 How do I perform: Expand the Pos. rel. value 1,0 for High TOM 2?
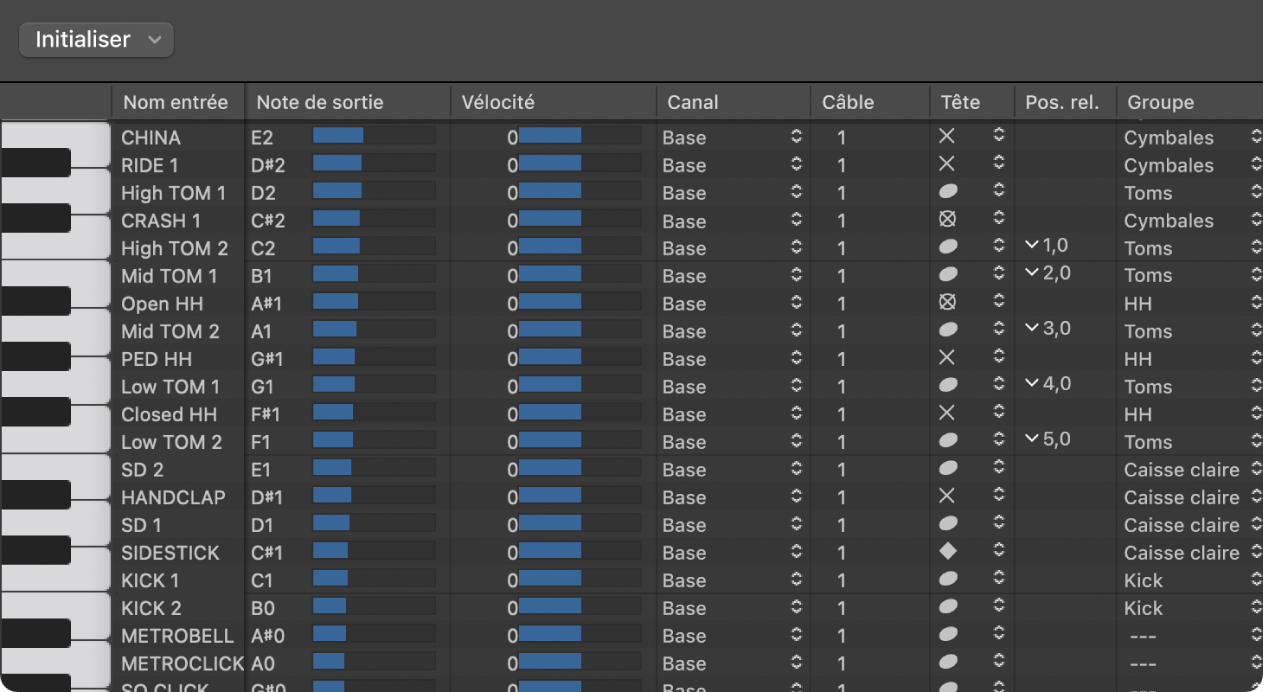tap(1048, 246)
